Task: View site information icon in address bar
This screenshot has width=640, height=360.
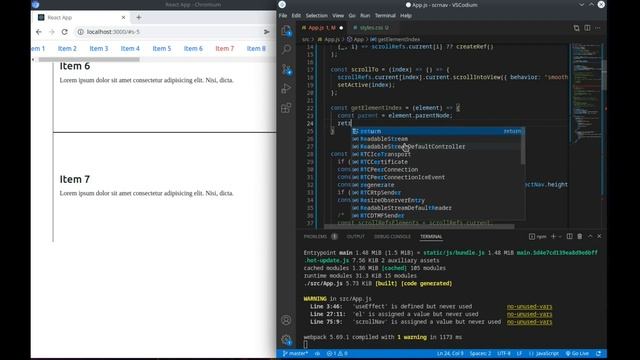Action: point(80,32)
